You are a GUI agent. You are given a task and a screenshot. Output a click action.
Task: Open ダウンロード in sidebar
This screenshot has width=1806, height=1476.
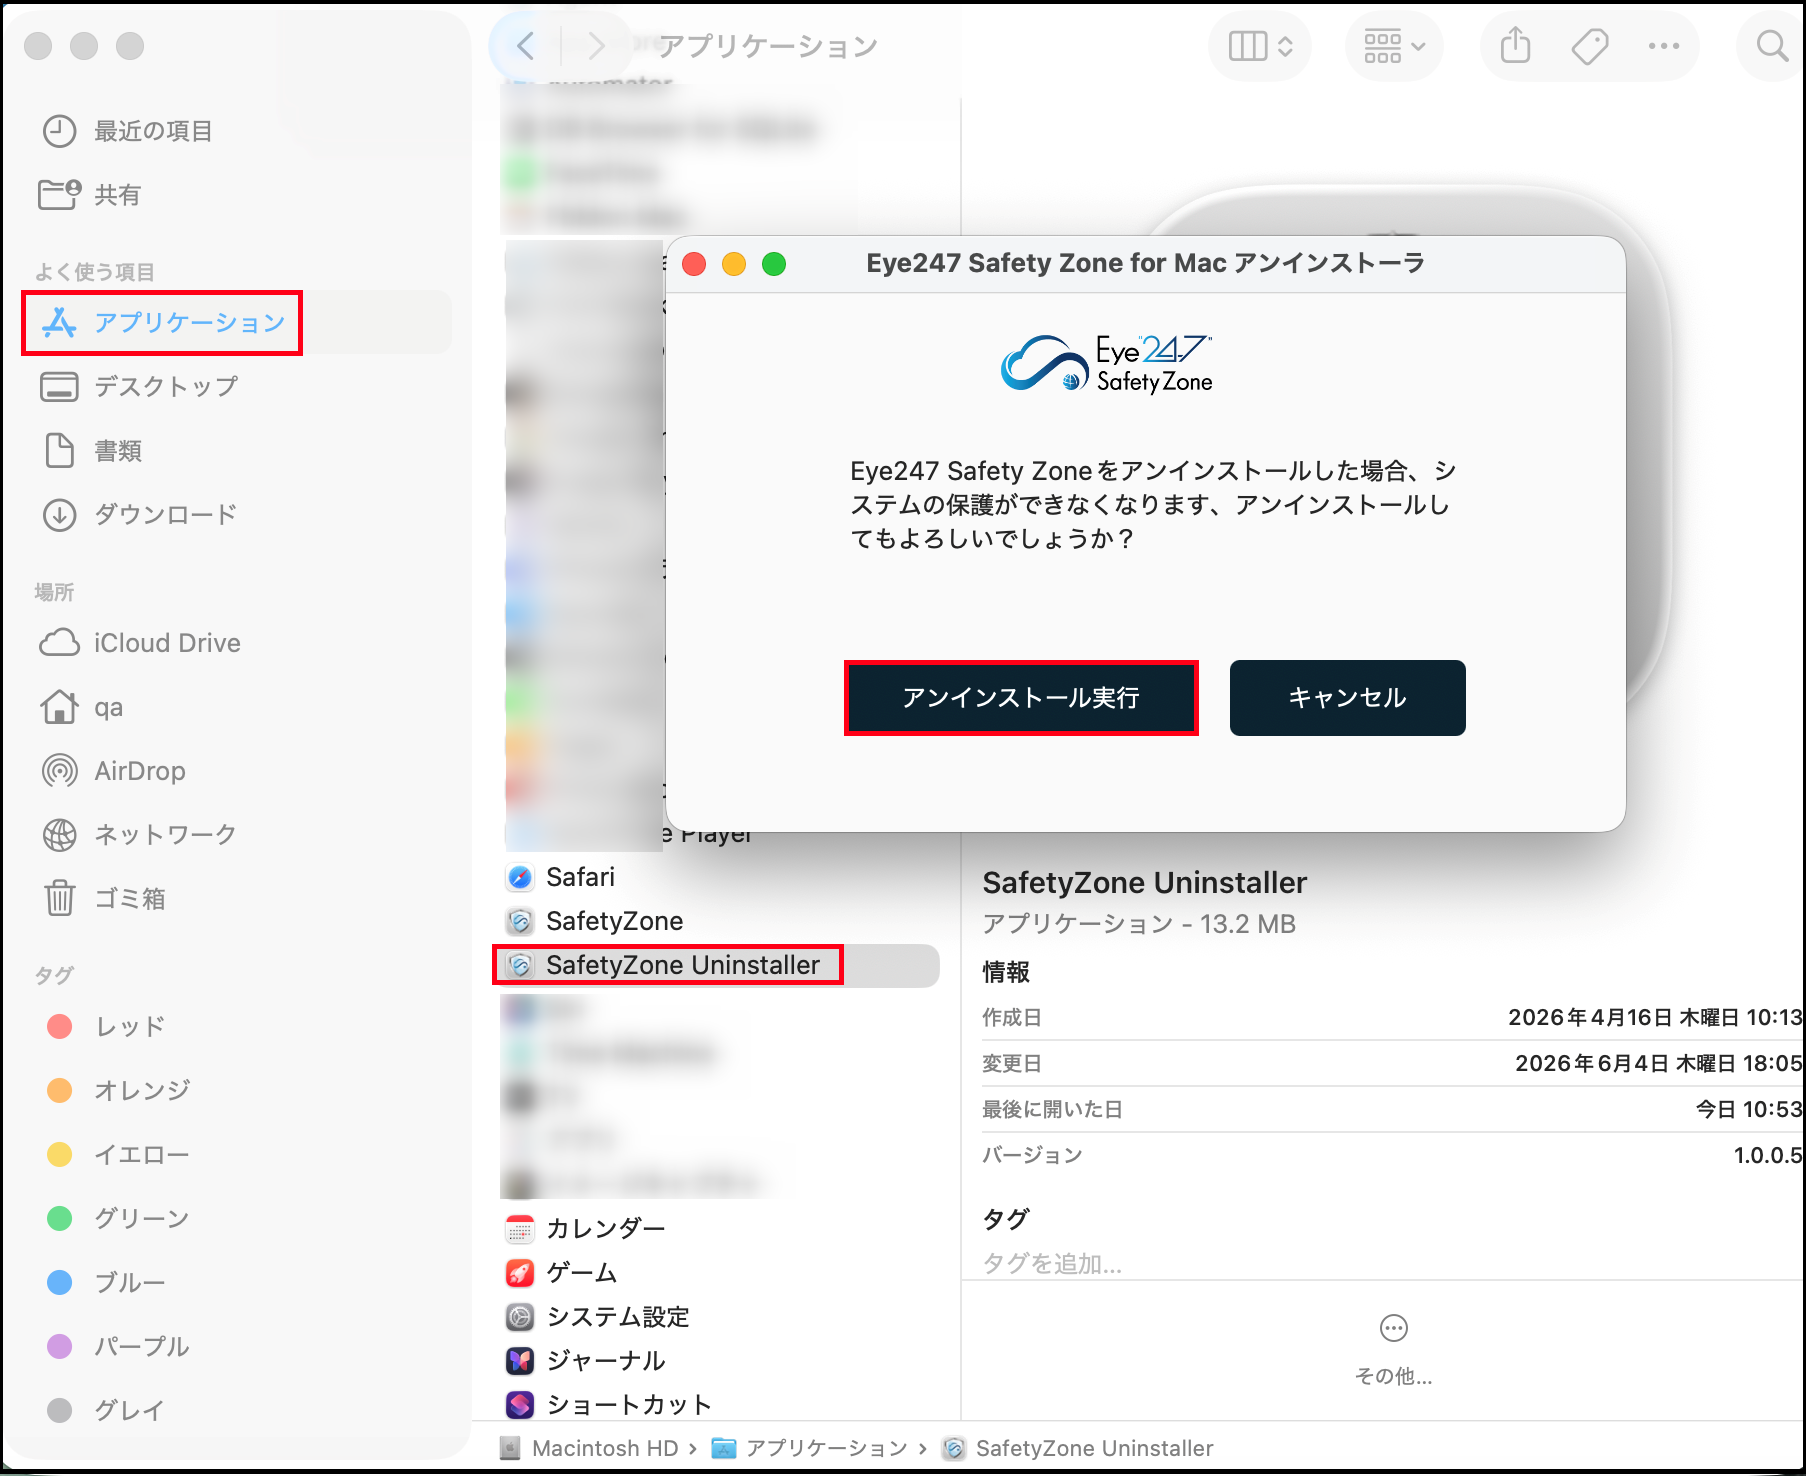click(140, 515)
